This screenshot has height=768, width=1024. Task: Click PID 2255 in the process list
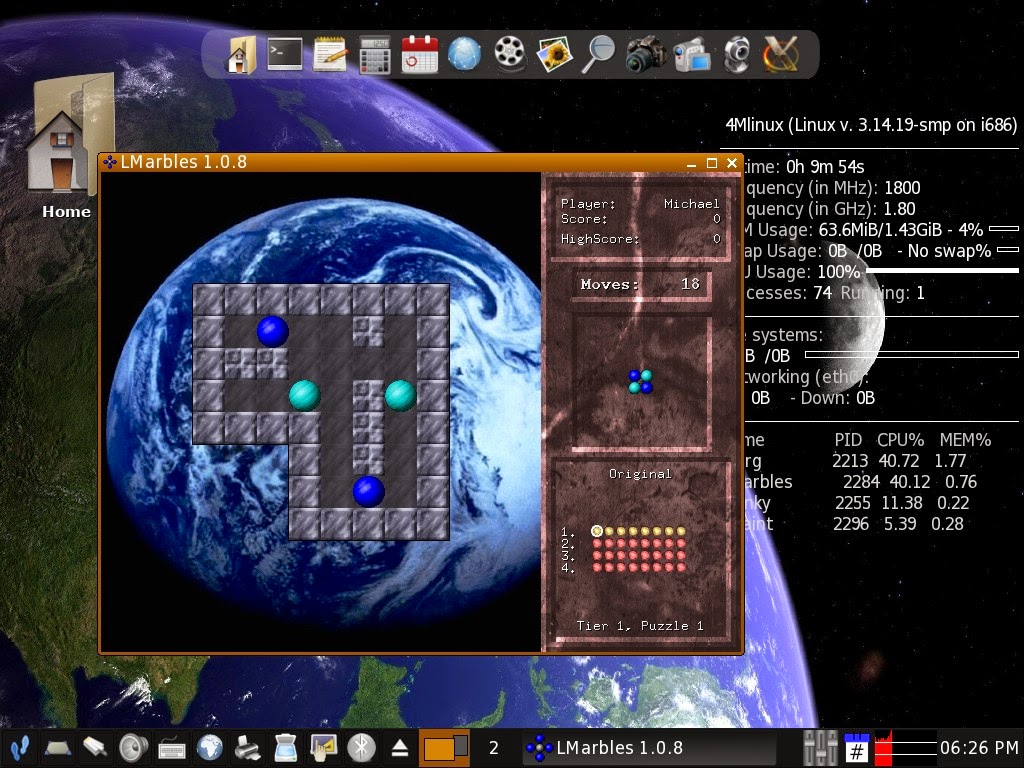click(x=852, y=503)
